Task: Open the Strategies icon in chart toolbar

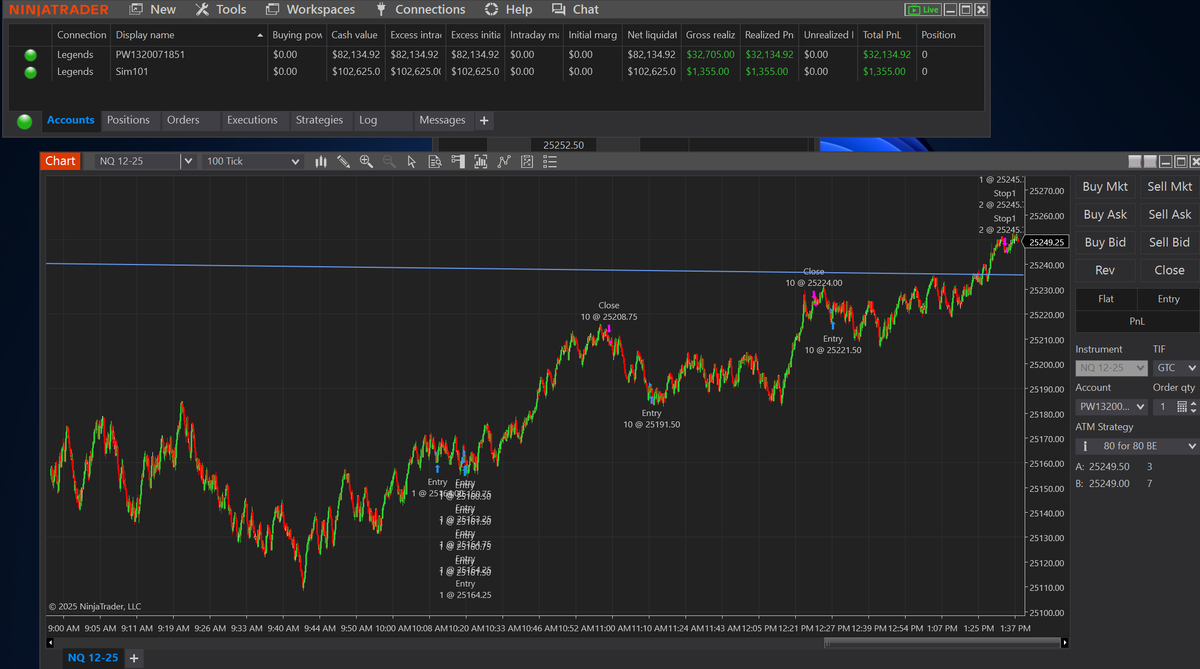Action: tap(526, 161)
